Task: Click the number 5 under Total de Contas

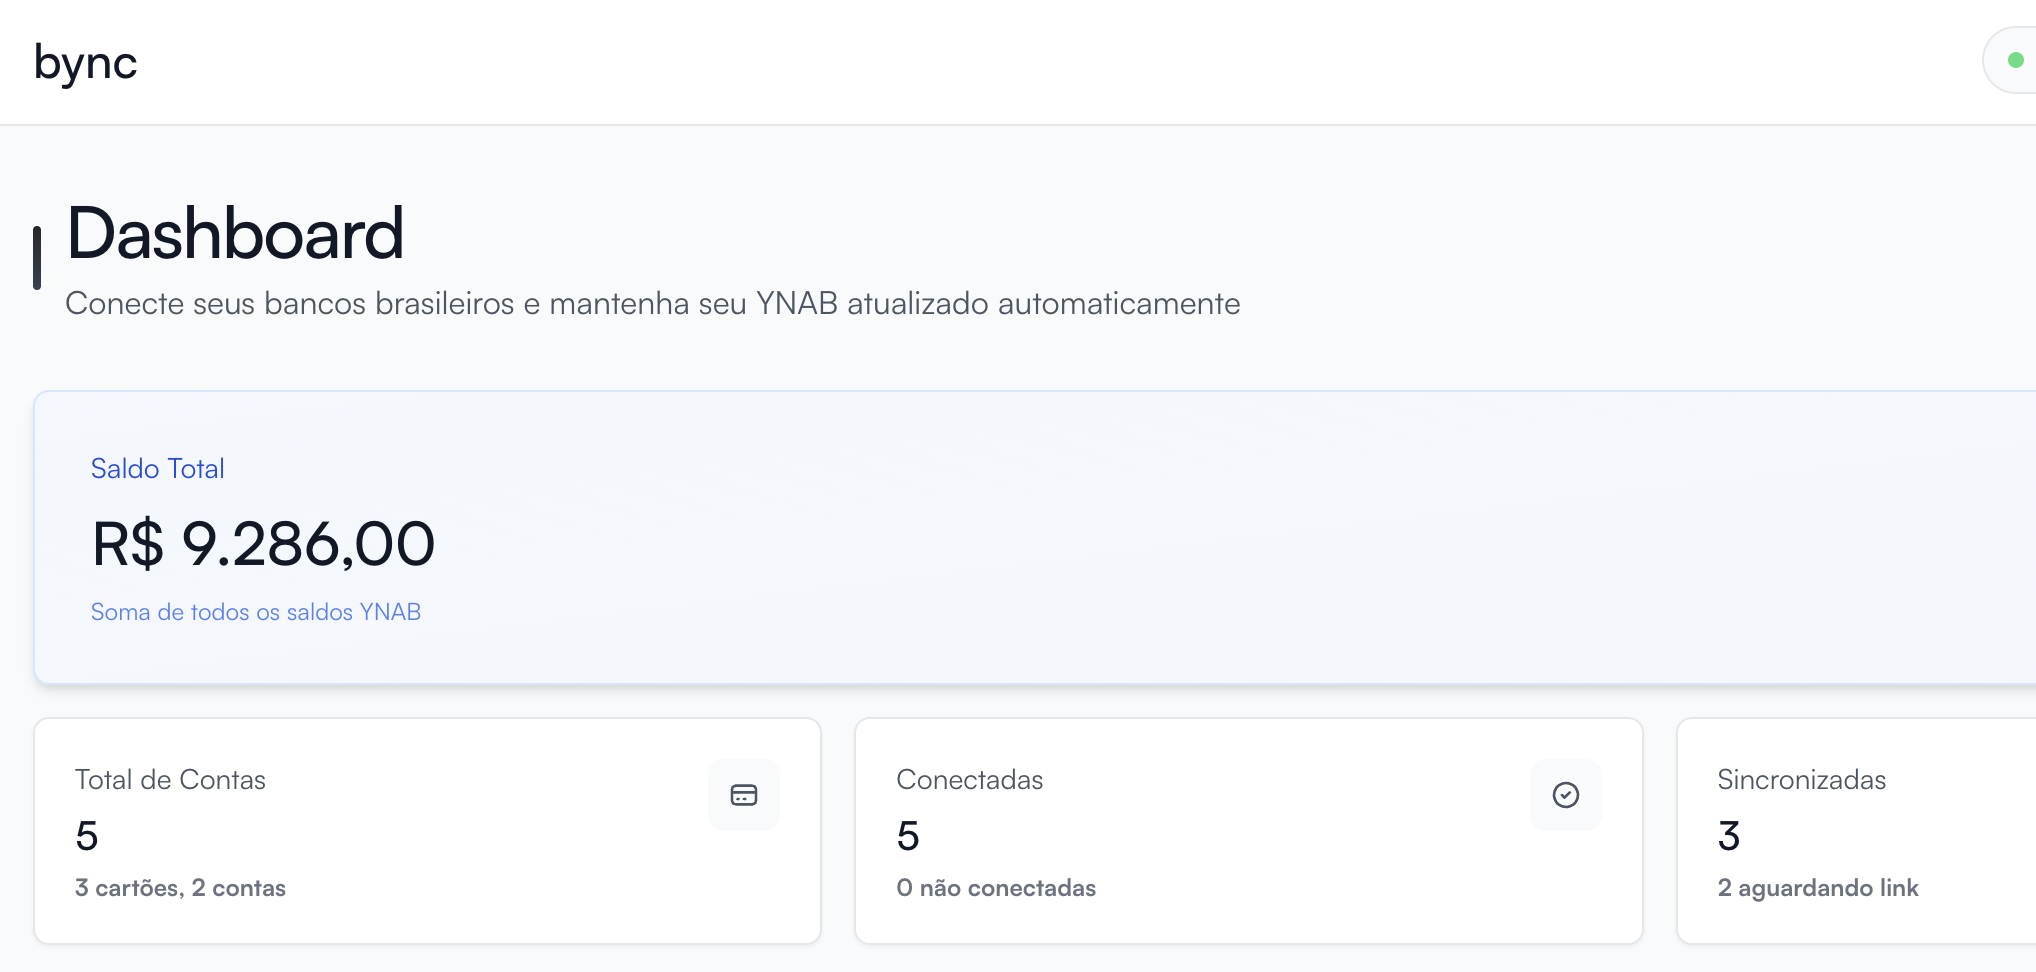Action: click(87, 836)
